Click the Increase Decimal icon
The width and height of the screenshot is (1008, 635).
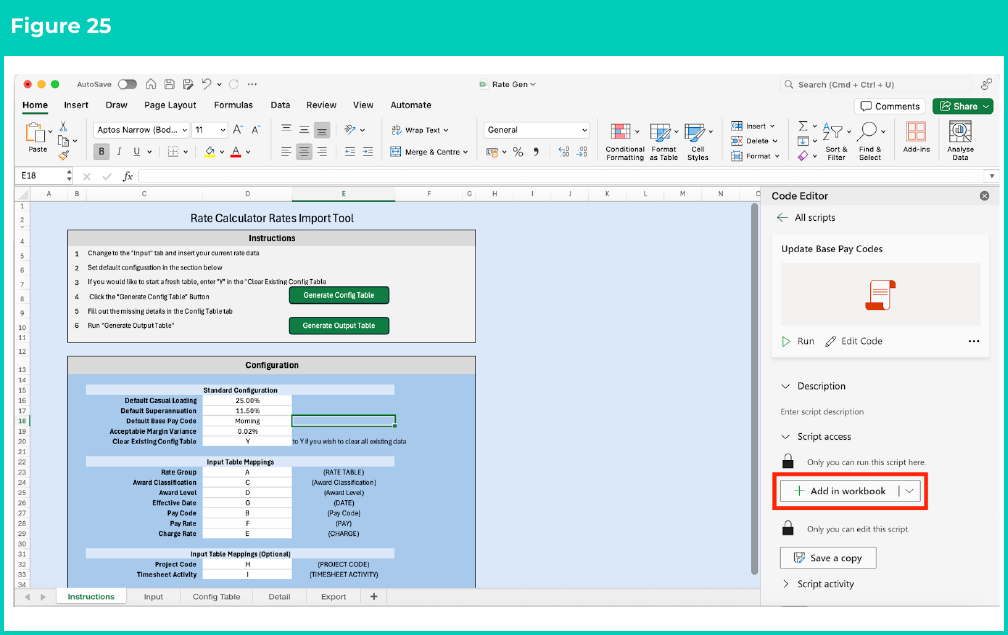pos(564,152)
